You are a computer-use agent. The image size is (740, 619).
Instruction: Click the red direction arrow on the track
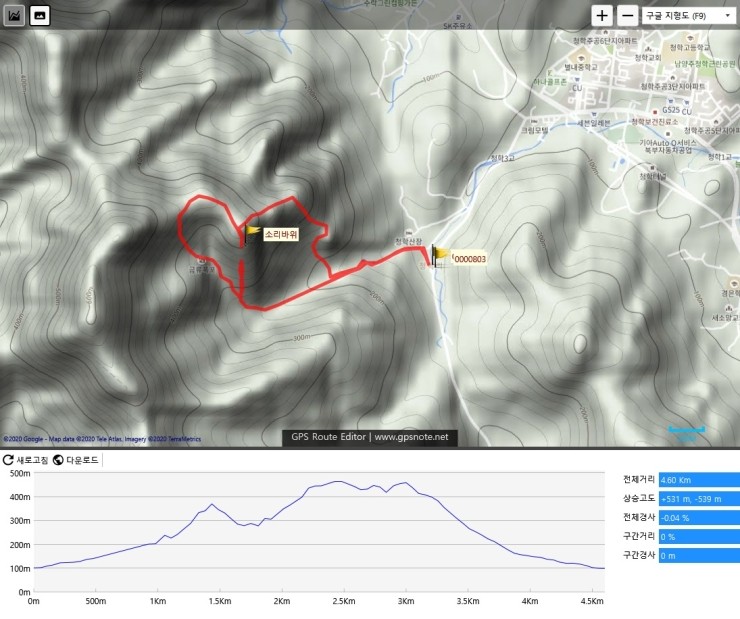(x=241, y=274)
